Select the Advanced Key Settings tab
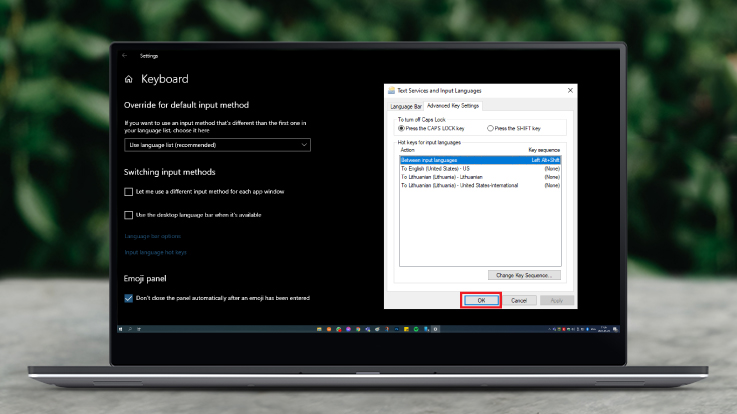The image size is (737, 414). pyautogui.click(x=453, y=105)
